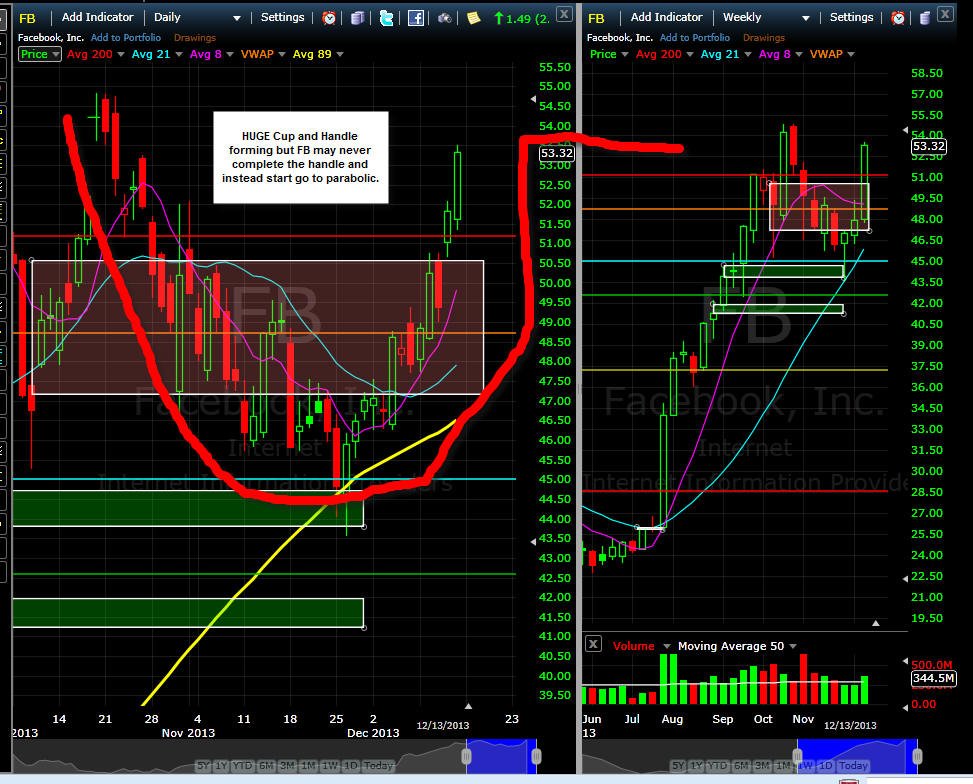Select 3M range in Daily chart
Image resolution: width=973 pixels, height=784 pixels.
tap(287, 765)
